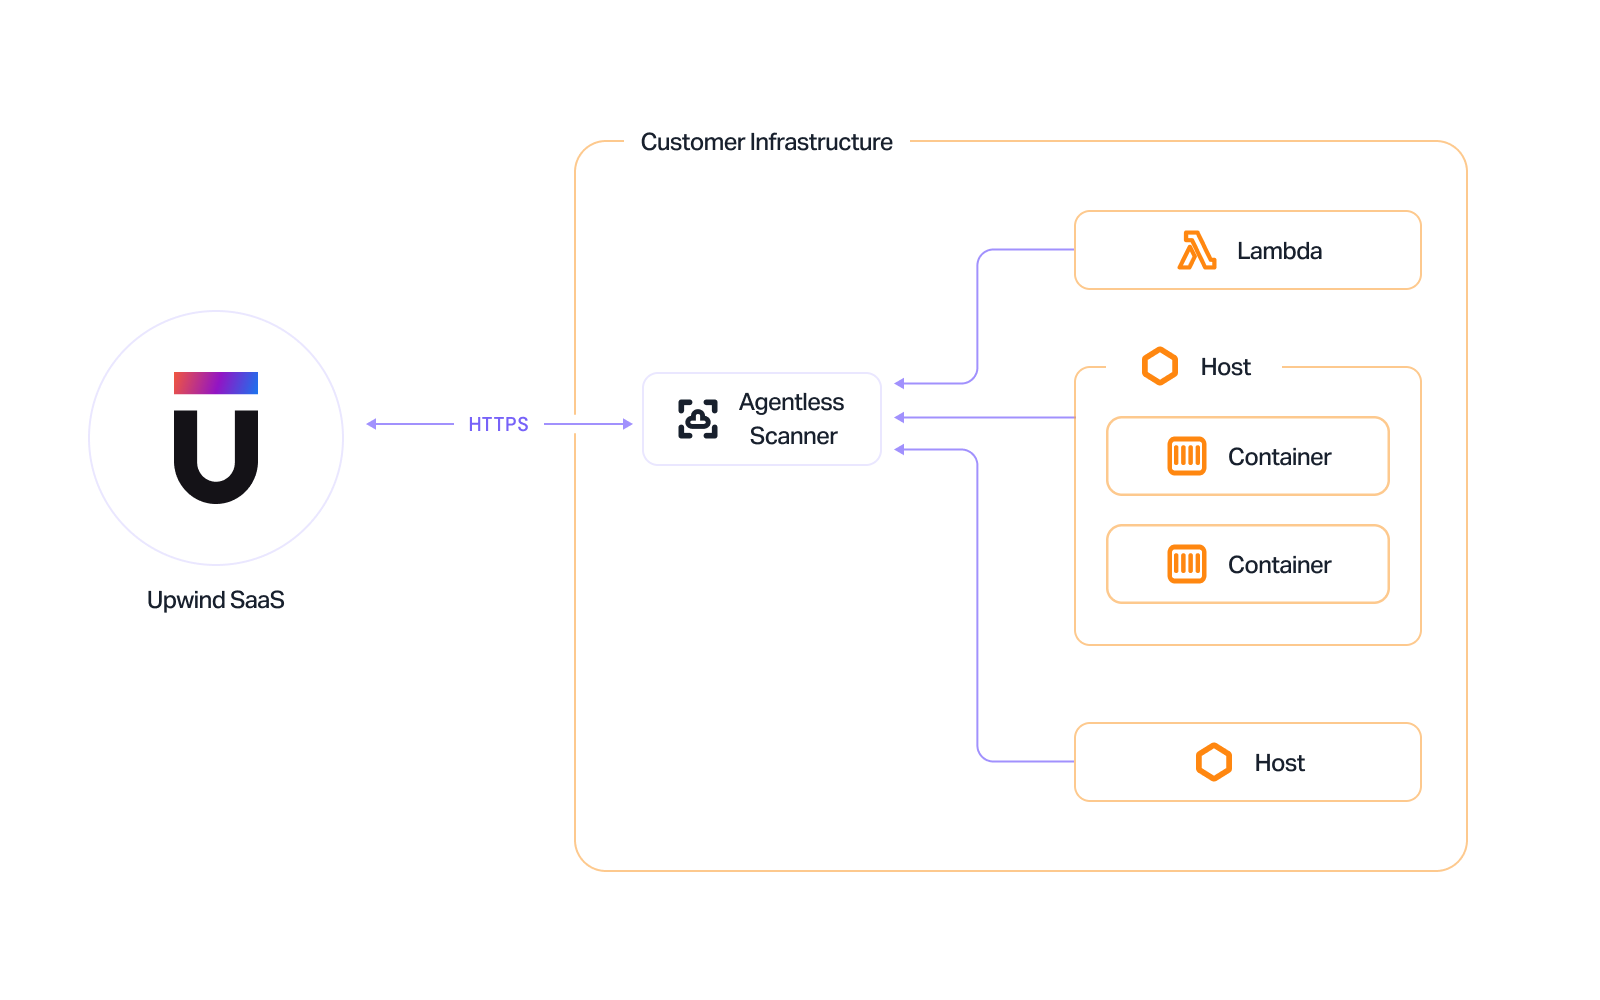This screenshot has width=1600, height=1000.
Task: Click the Upwind U logo
Action: tap(216, 438)
